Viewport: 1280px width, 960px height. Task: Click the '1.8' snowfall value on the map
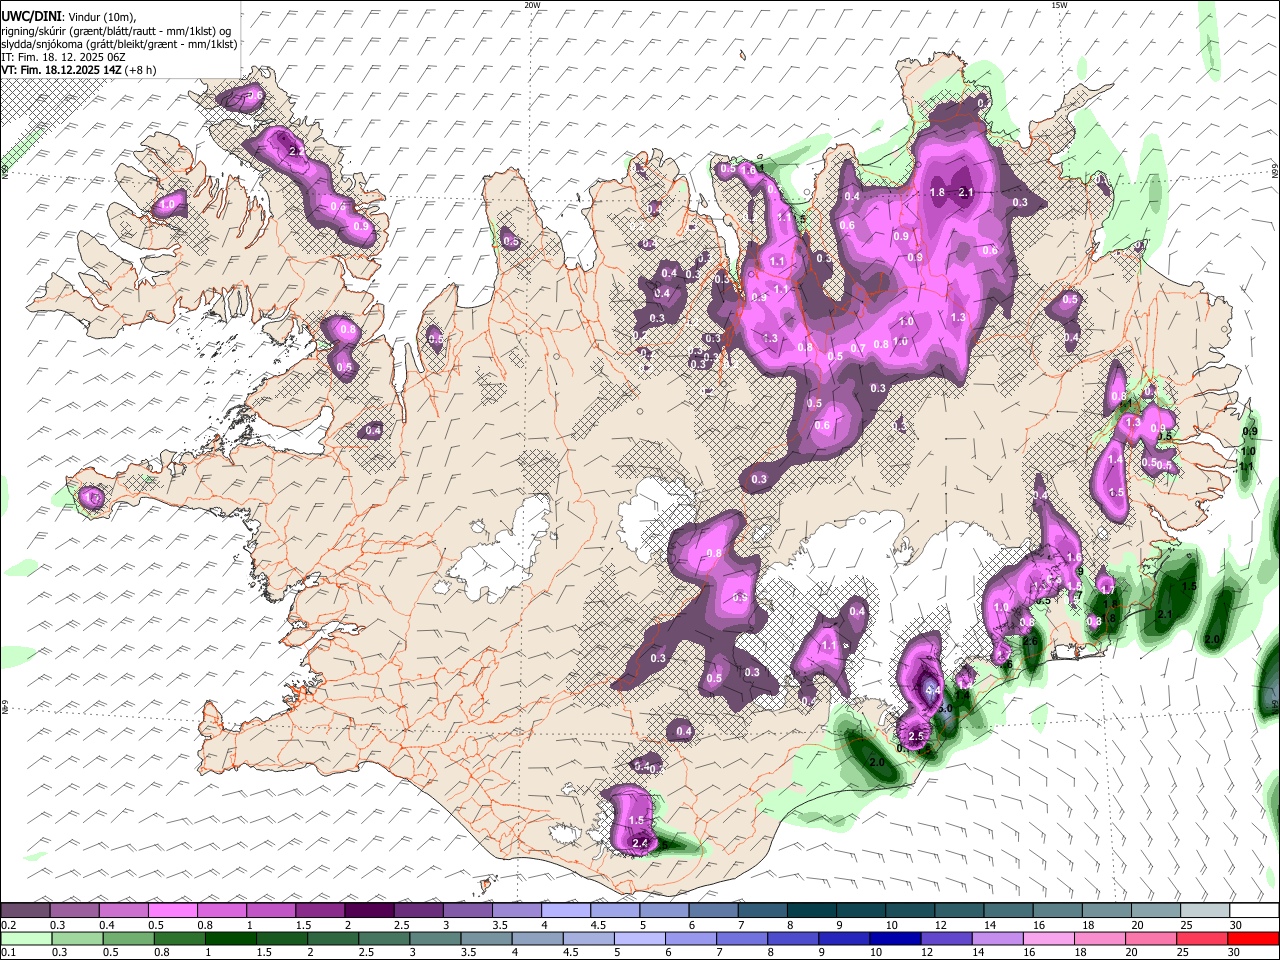click(x=937, y=193)
